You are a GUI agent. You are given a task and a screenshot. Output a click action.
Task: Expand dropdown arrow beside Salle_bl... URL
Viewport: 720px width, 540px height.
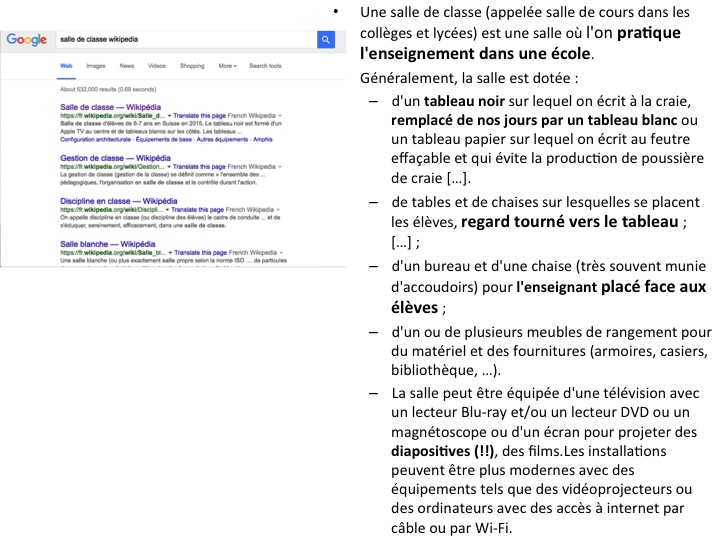point(170,253)
